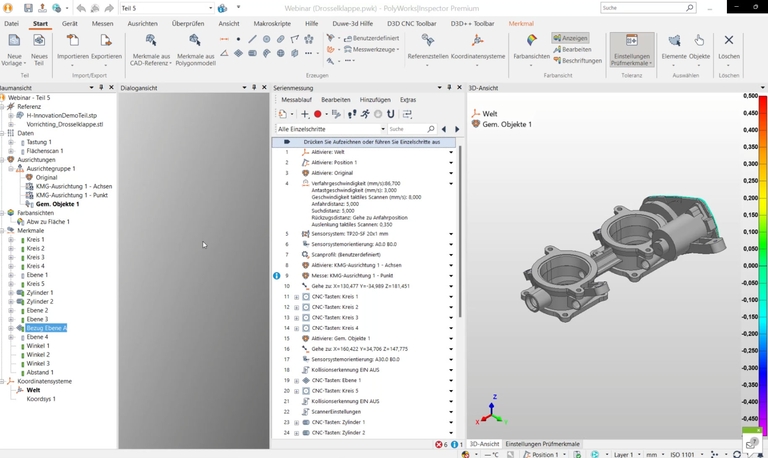Open Merkmale aus Polygonmodell
768x458 pixels.
[x=195, y=50]
